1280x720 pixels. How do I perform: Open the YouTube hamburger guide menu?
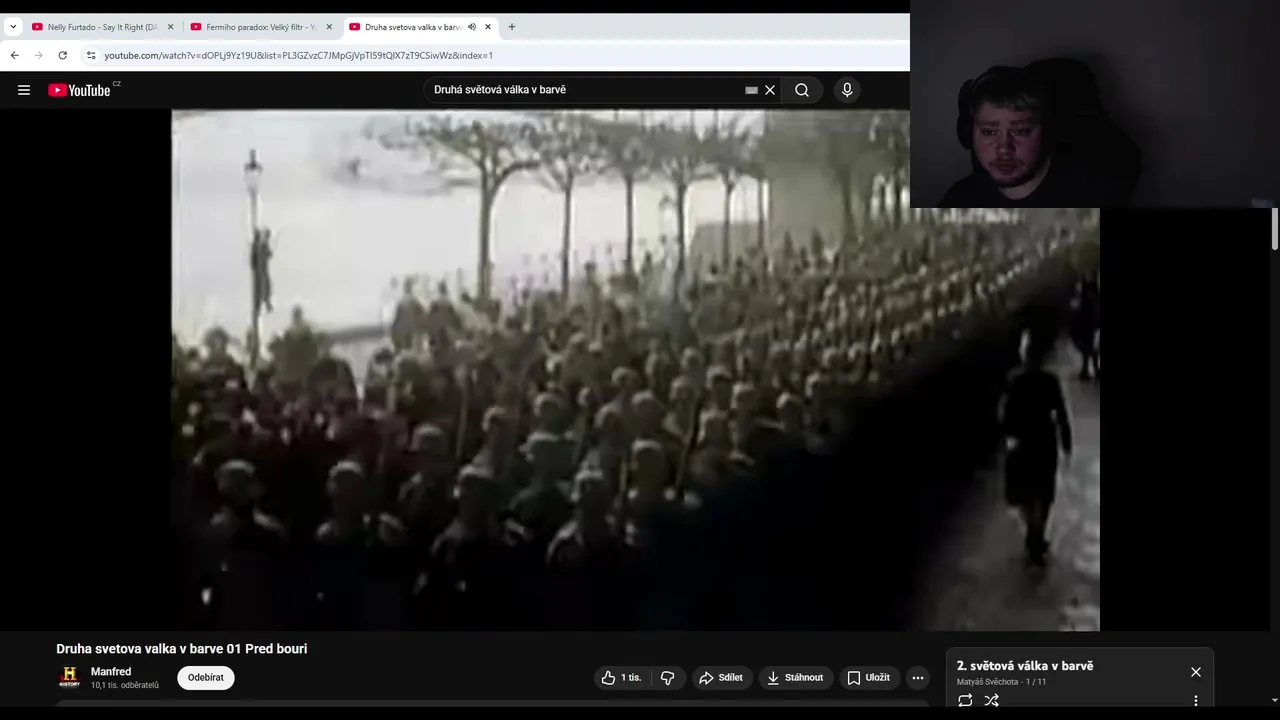(x=24, y=90)
